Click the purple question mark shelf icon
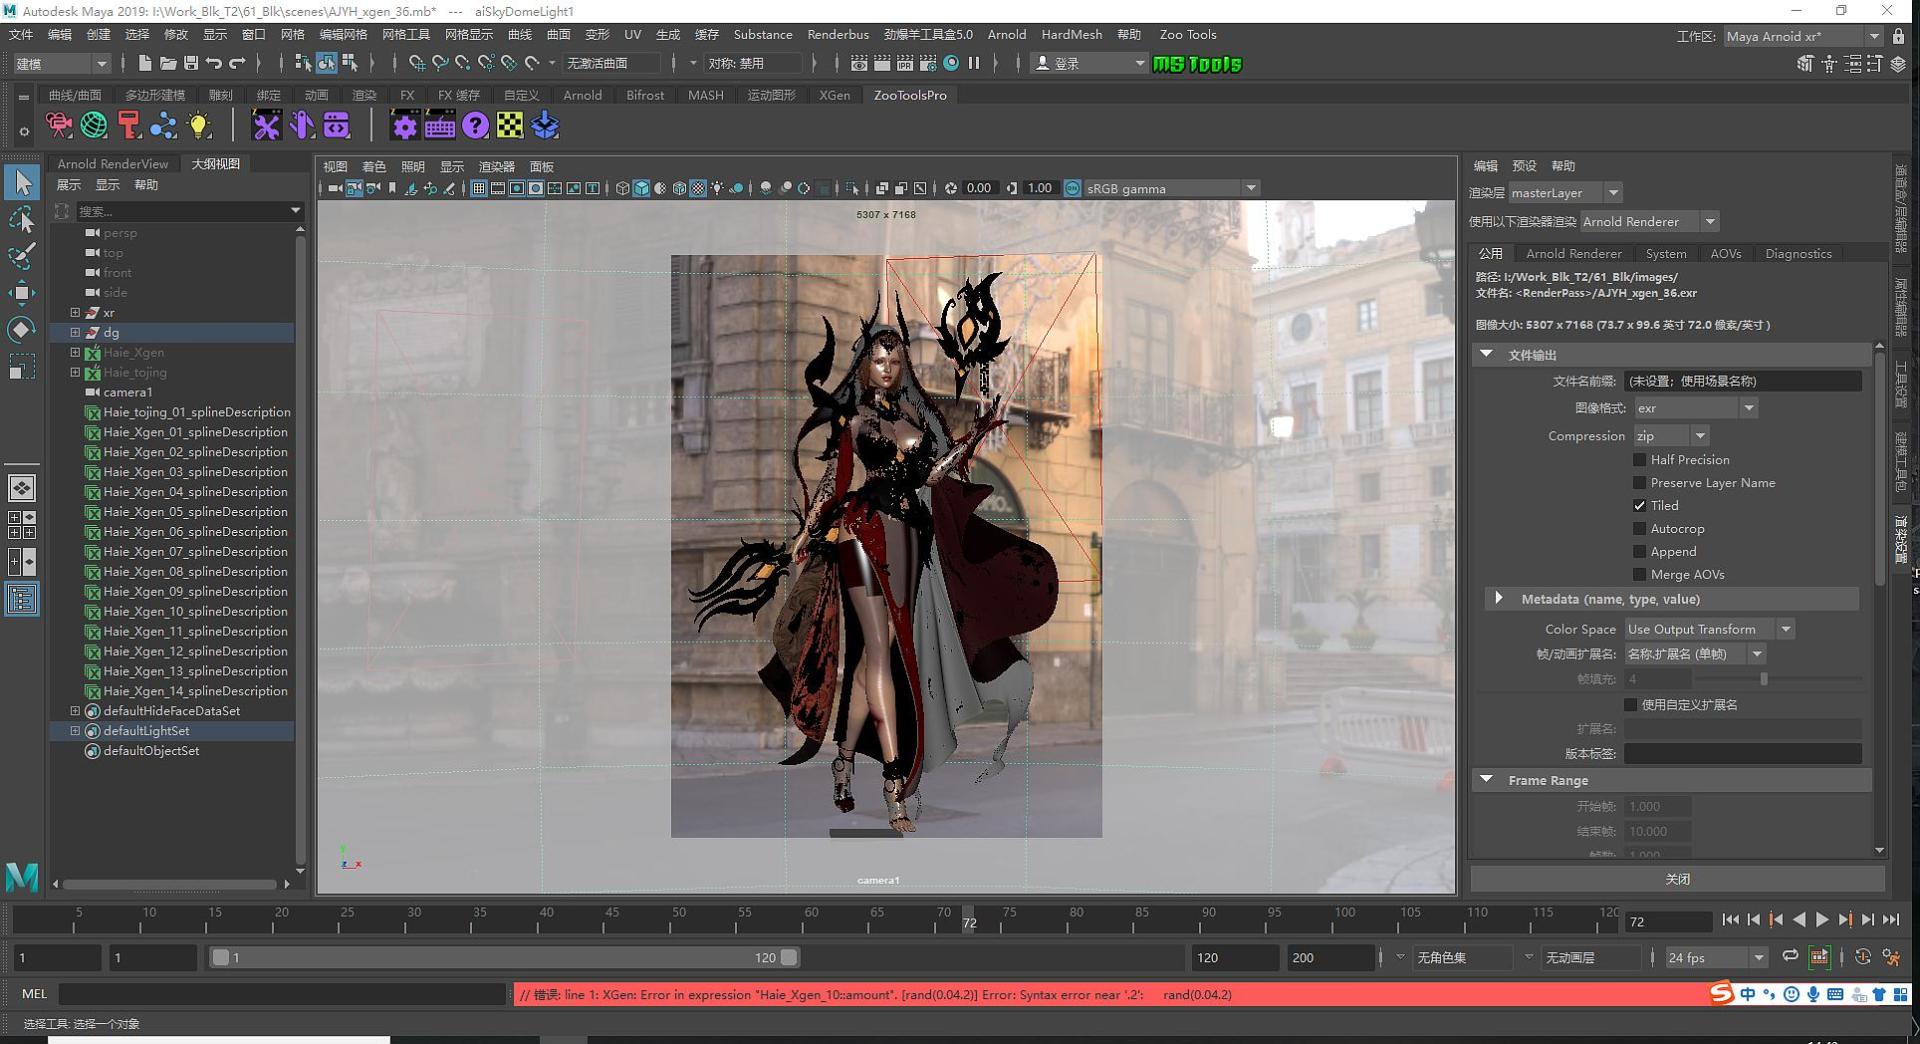 (475, 126)
